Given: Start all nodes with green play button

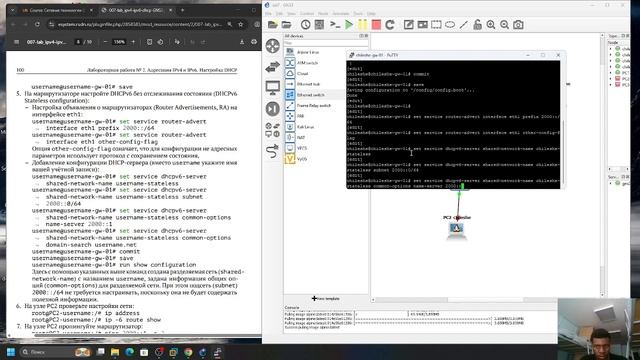Looking at the screenshot, I should pos(349,25).
